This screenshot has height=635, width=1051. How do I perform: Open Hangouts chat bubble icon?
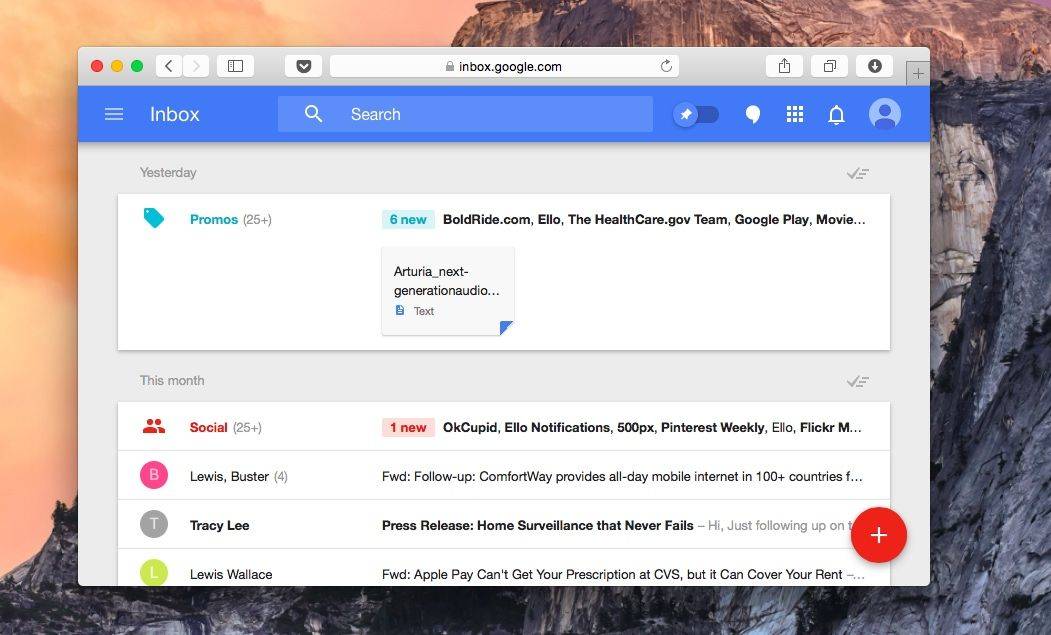tap(753, 115)
